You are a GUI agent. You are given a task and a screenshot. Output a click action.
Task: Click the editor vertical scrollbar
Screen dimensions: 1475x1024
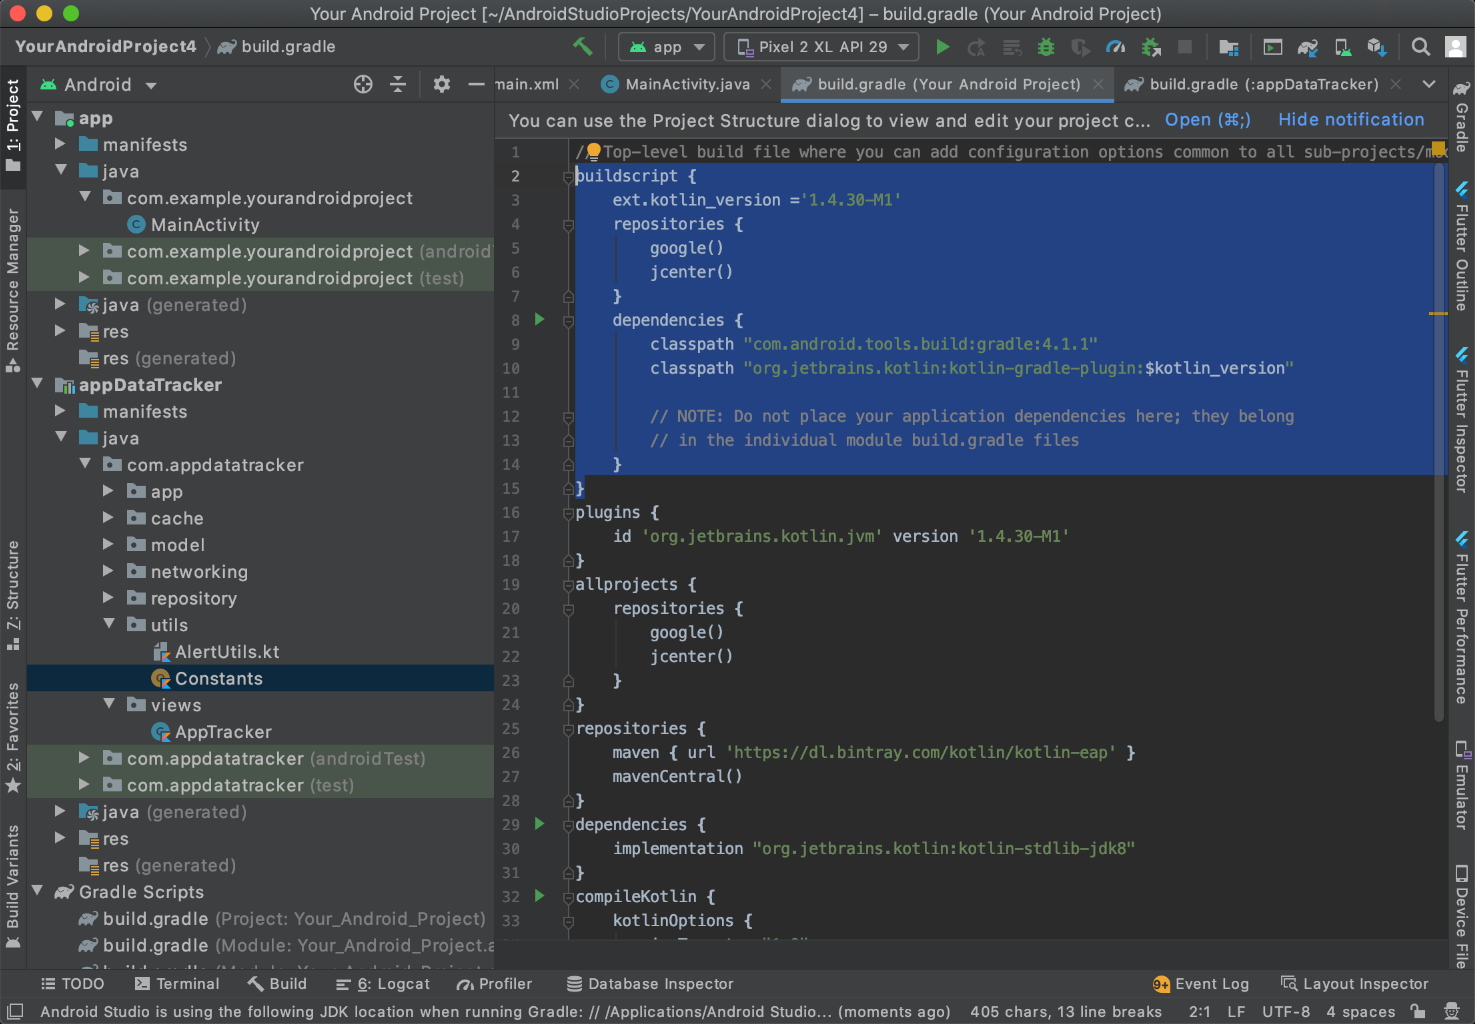(x=1440, y=440)
